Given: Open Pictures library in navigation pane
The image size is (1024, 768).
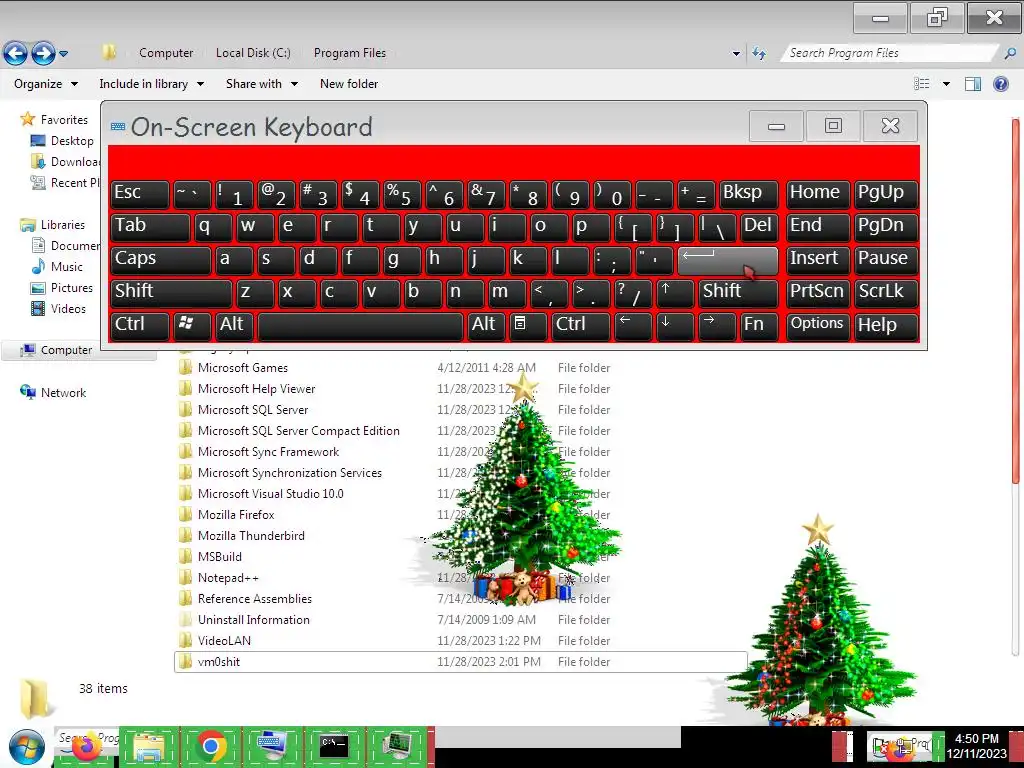Looking at the screenshot, I should [x=72, y=287].
